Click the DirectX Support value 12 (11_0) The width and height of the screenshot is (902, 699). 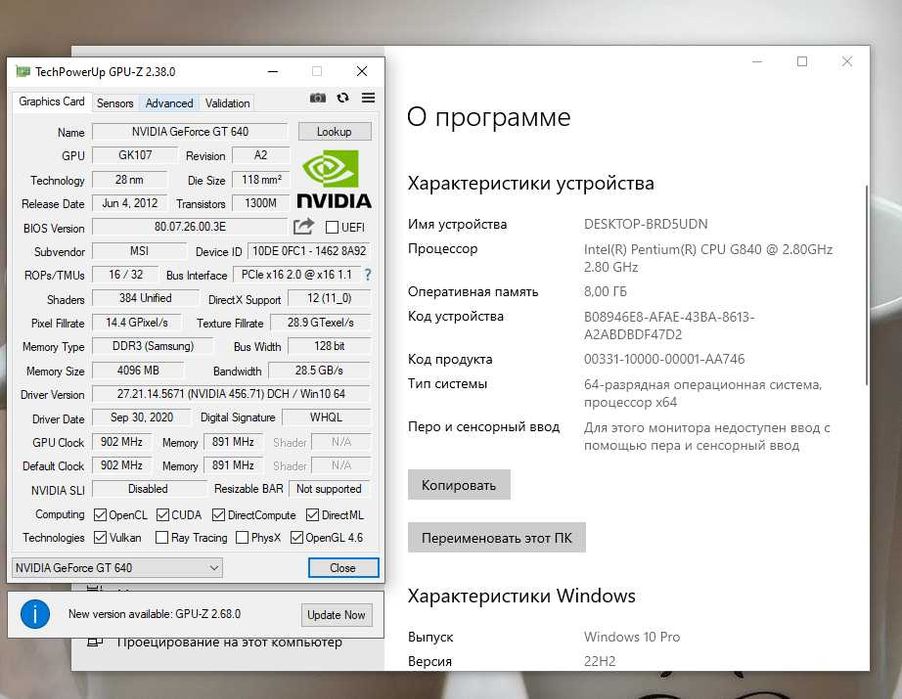pyautogui.click(x=330, y=298)
